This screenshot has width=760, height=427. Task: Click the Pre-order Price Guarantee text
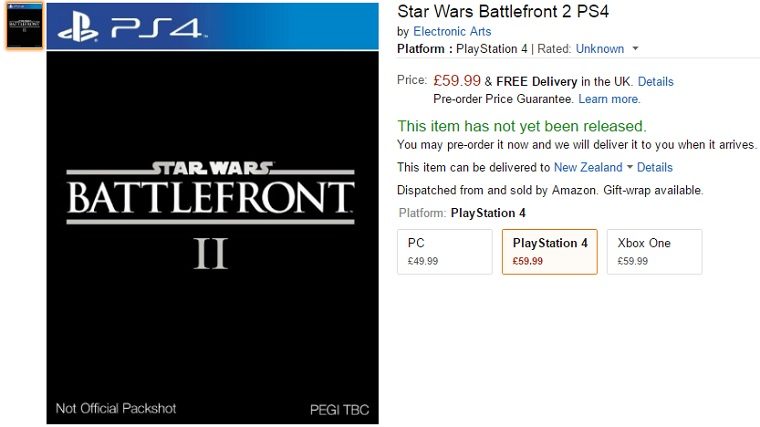tap(503, 99)
